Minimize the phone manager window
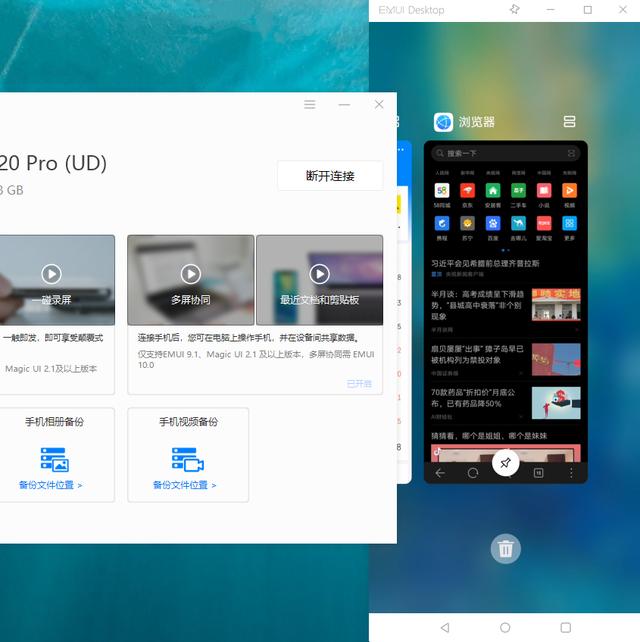Image resolution: width=640 pixels, height=642 pixels. point(344,104)
